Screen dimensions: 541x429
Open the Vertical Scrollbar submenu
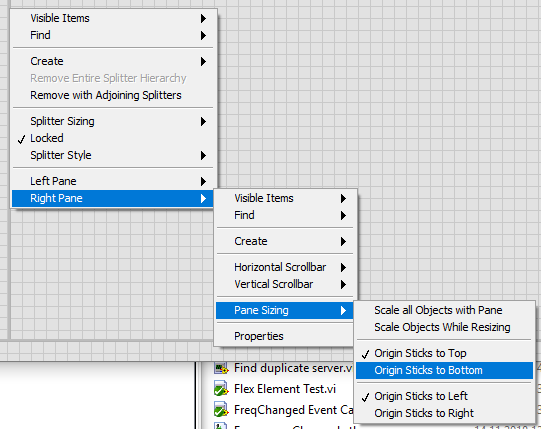pyautogui.click(x=285, y=284)
